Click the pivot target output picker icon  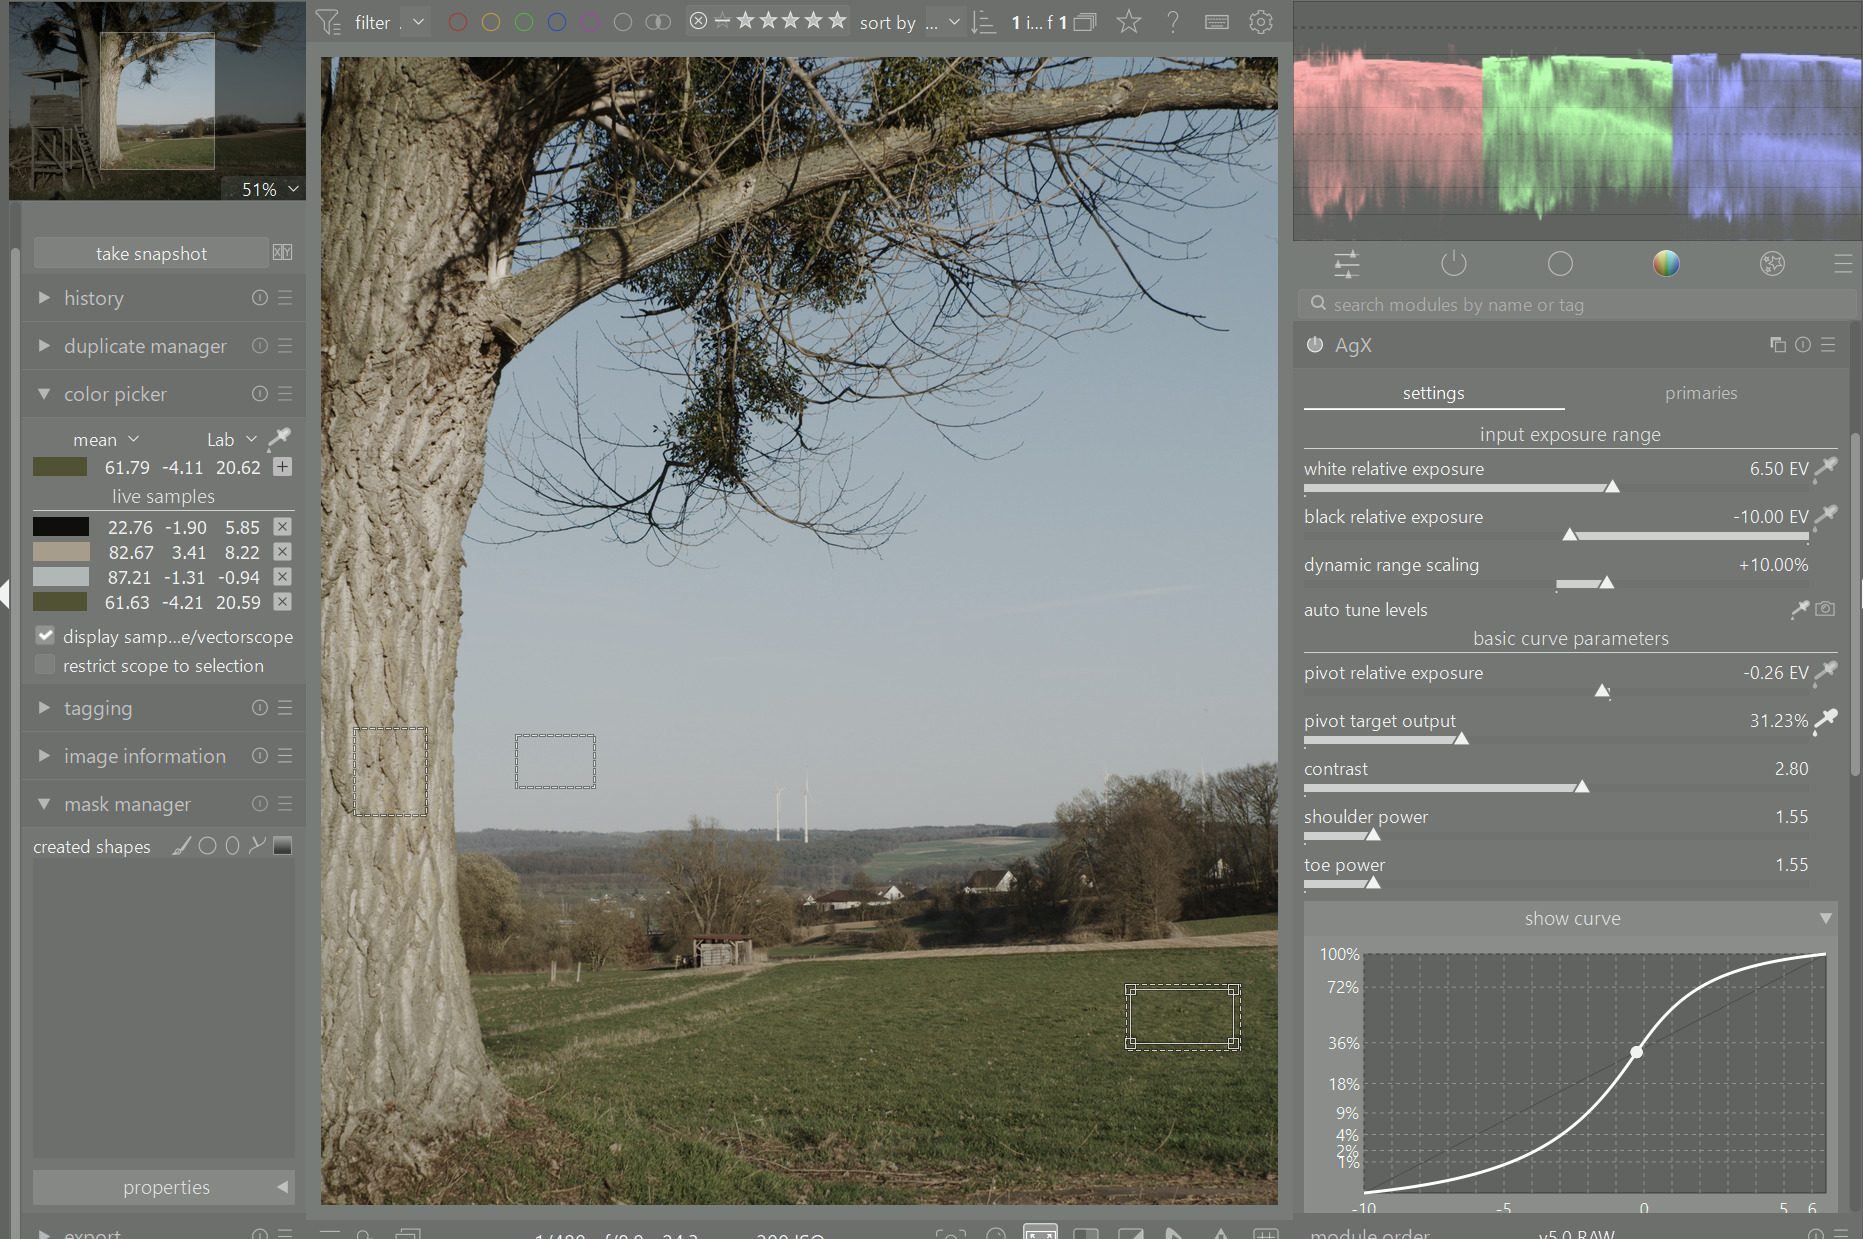point(1826,719)
